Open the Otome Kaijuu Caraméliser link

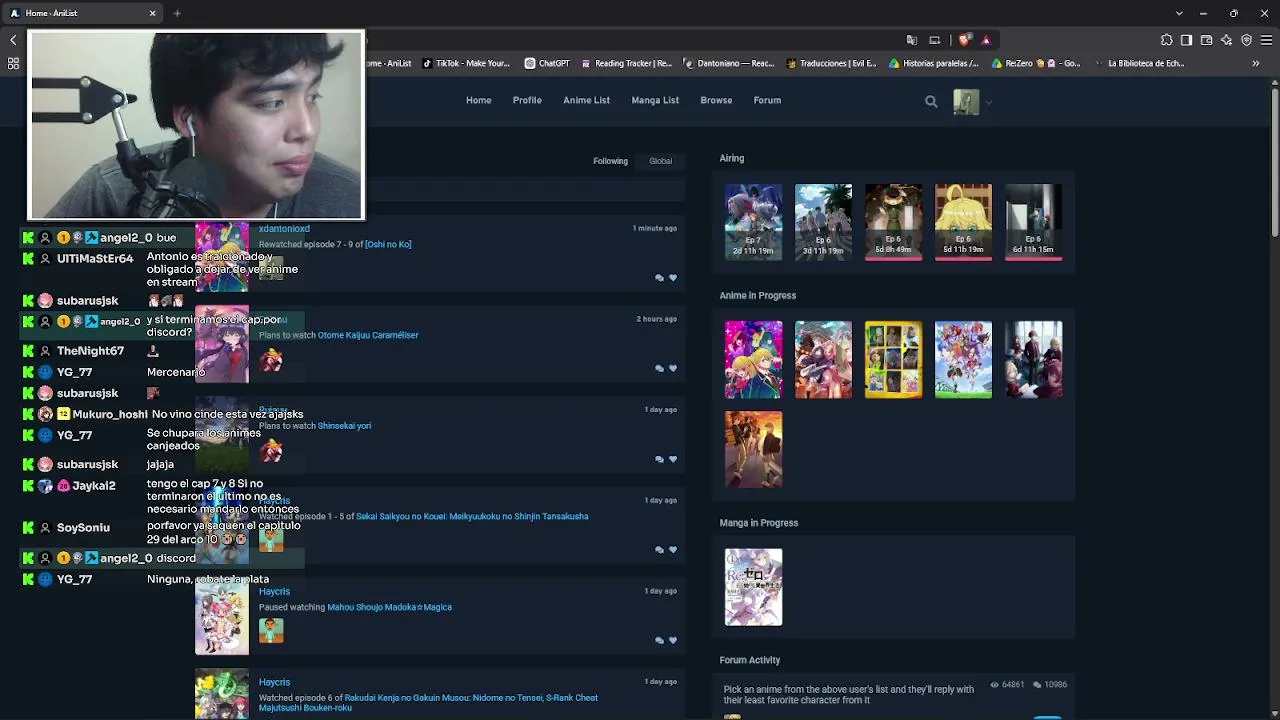click(x=368, y=335)
